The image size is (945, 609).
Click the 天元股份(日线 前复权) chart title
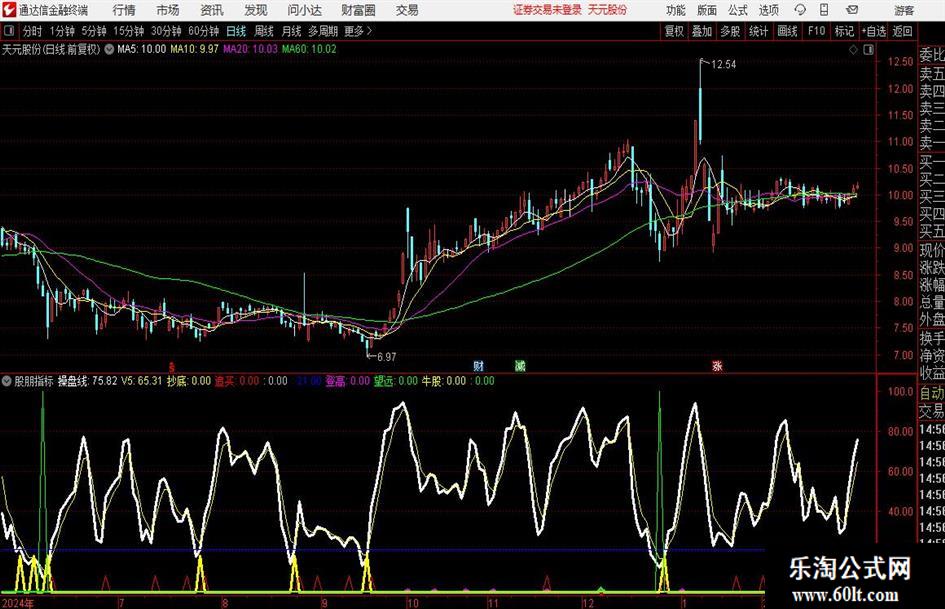tap(51, 49)
